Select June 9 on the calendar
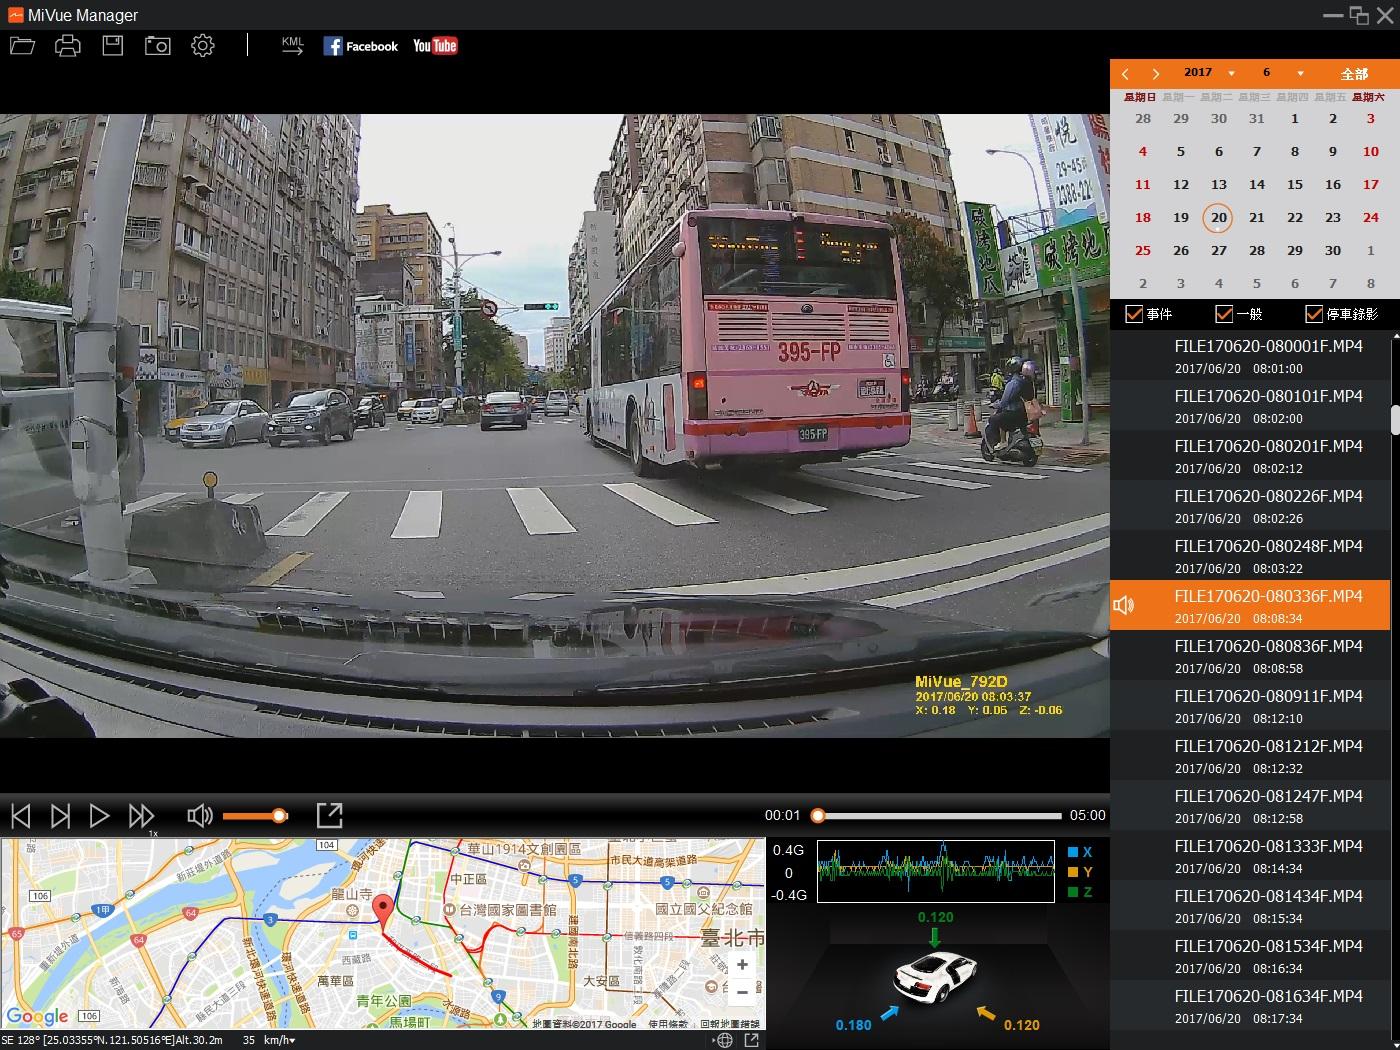1400x1050 pixels. [1333, 151]
